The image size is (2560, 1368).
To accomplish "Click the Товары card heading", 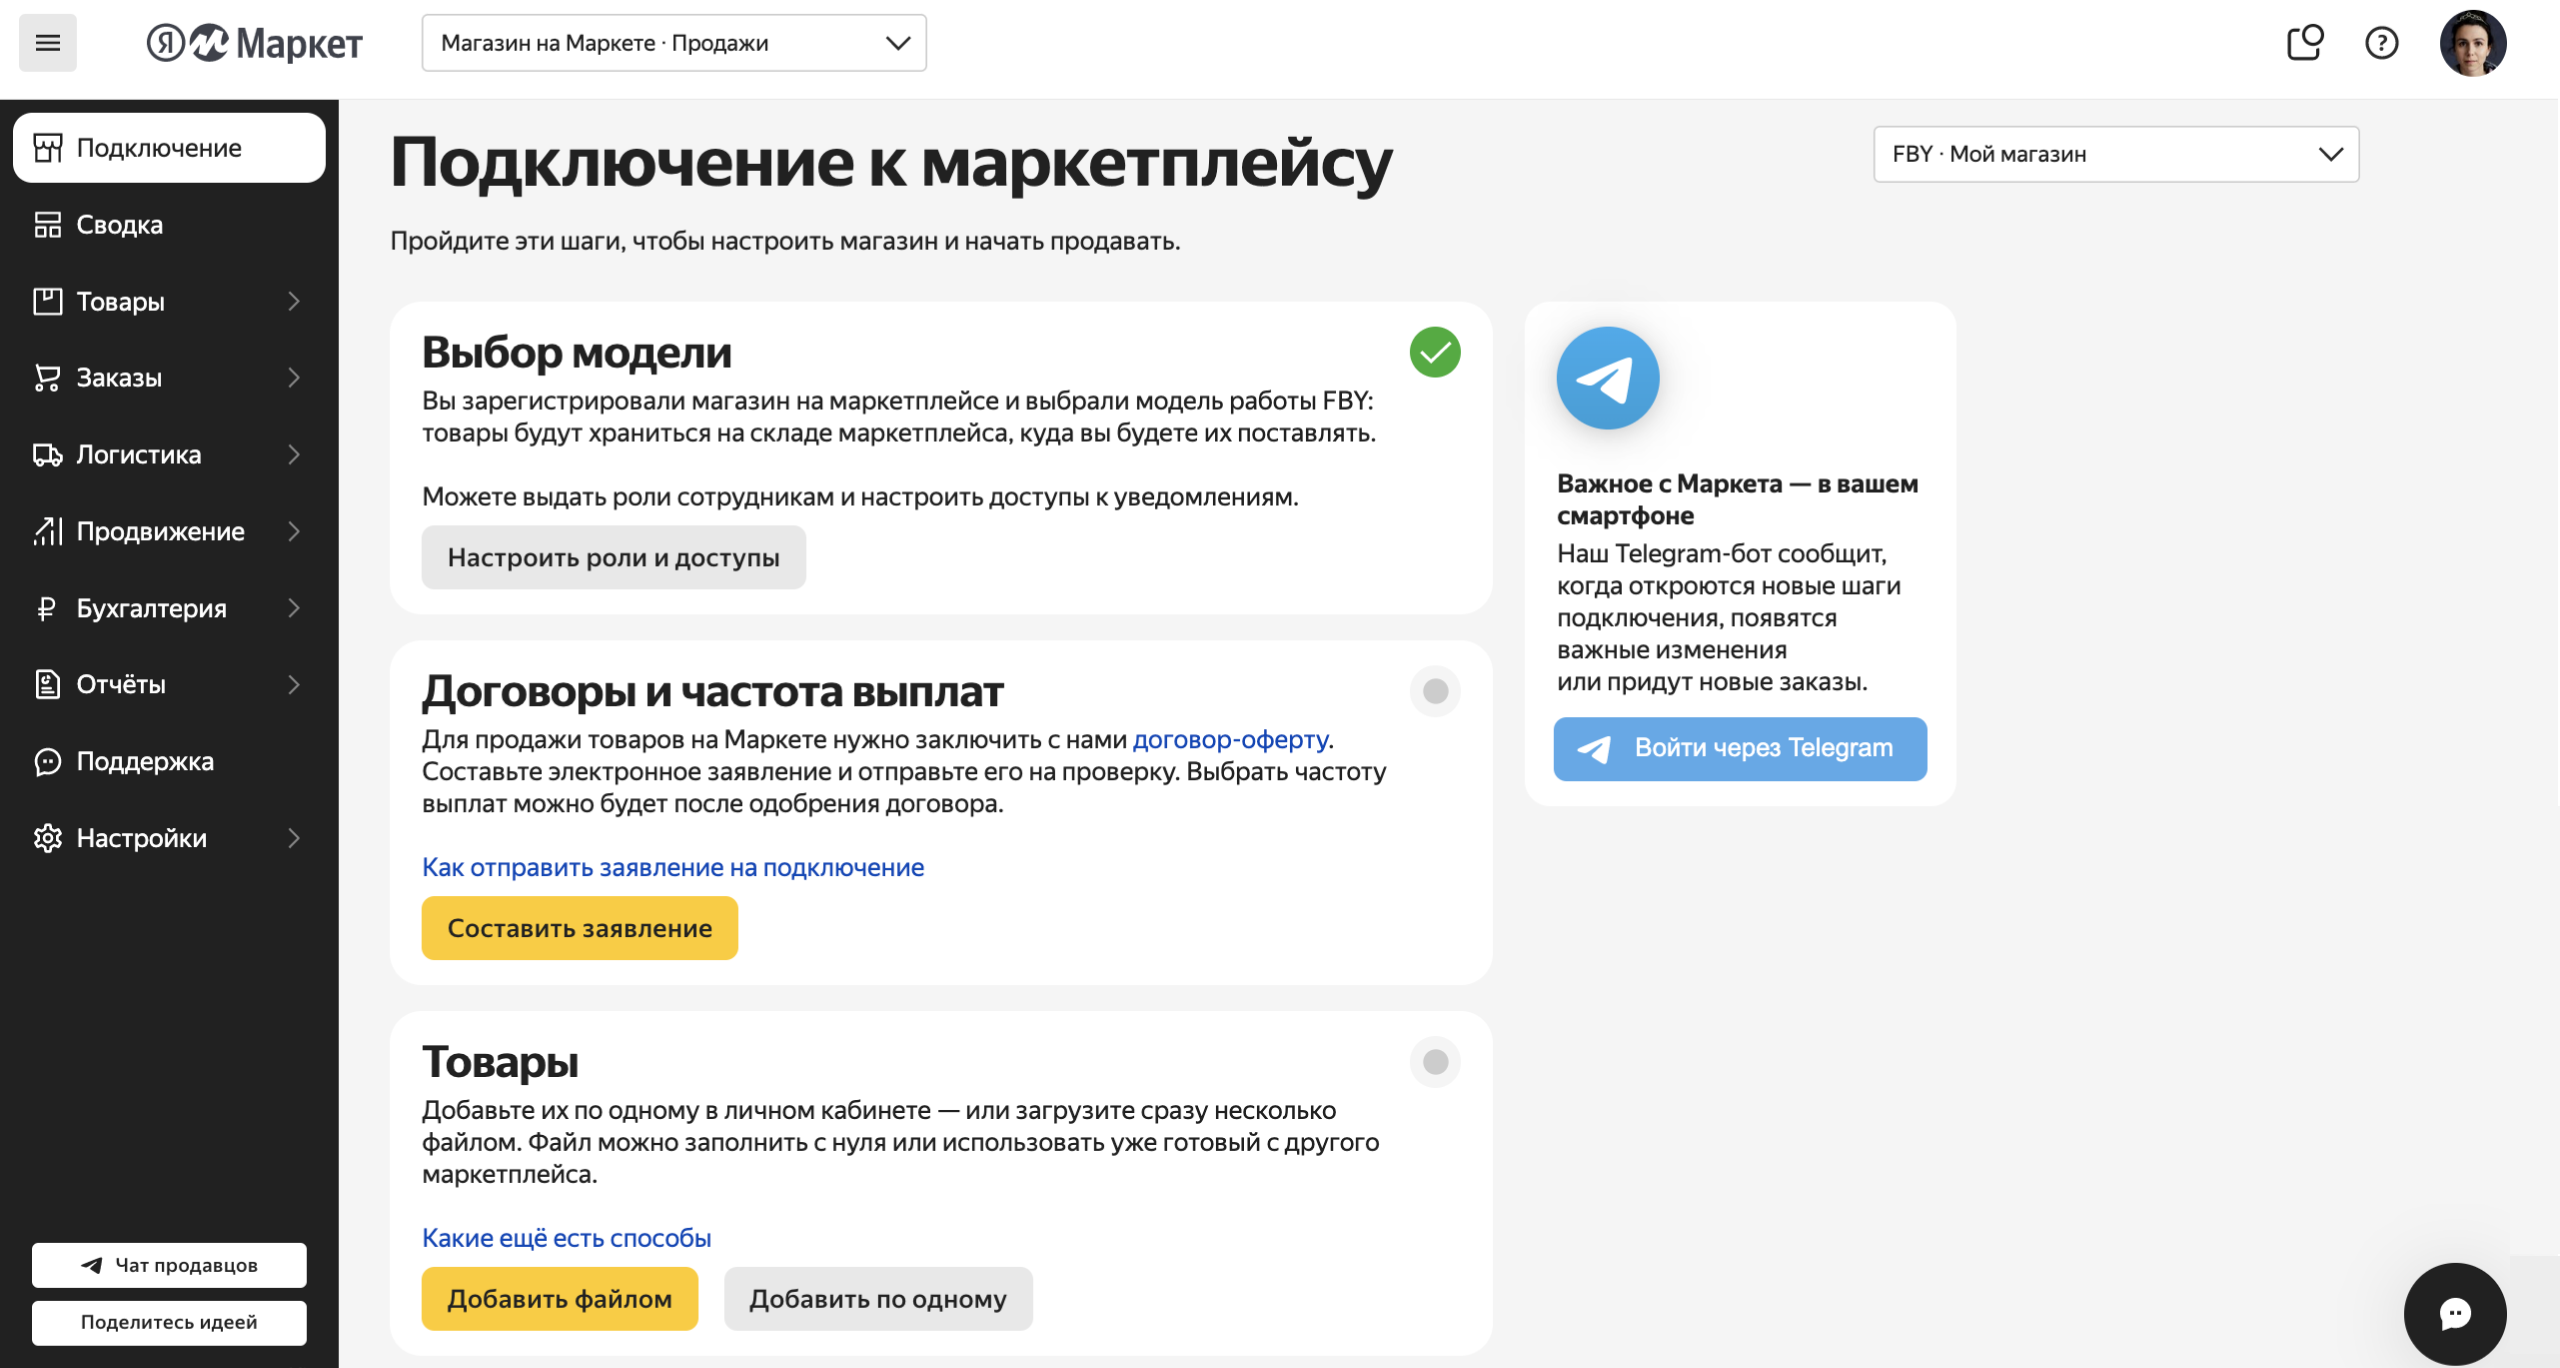I will (500, 1062).
